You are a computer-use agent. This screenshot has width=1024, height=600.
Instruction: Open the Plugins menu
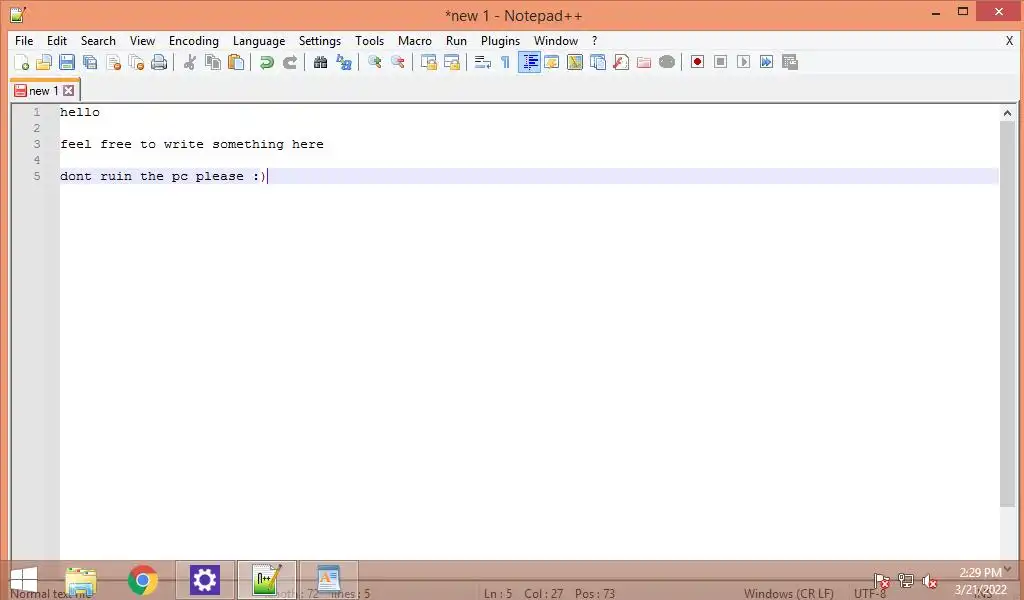[x=500, y=40]
